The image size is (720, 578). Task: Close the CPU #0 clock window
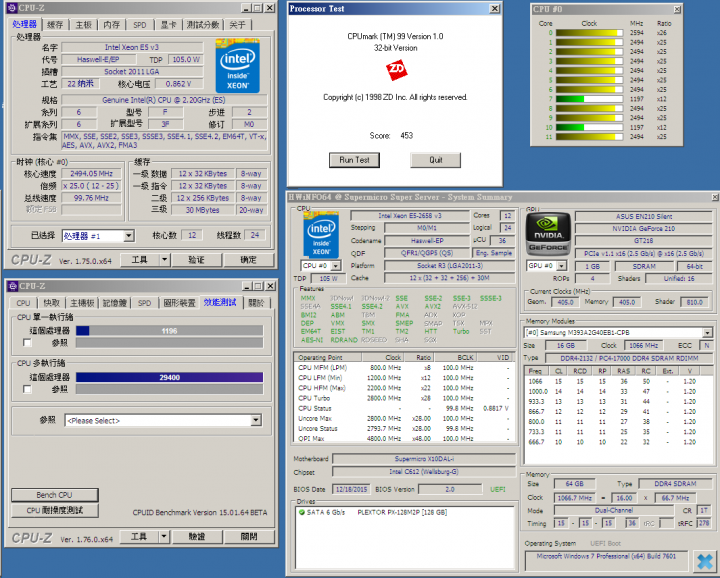[677, 9]
